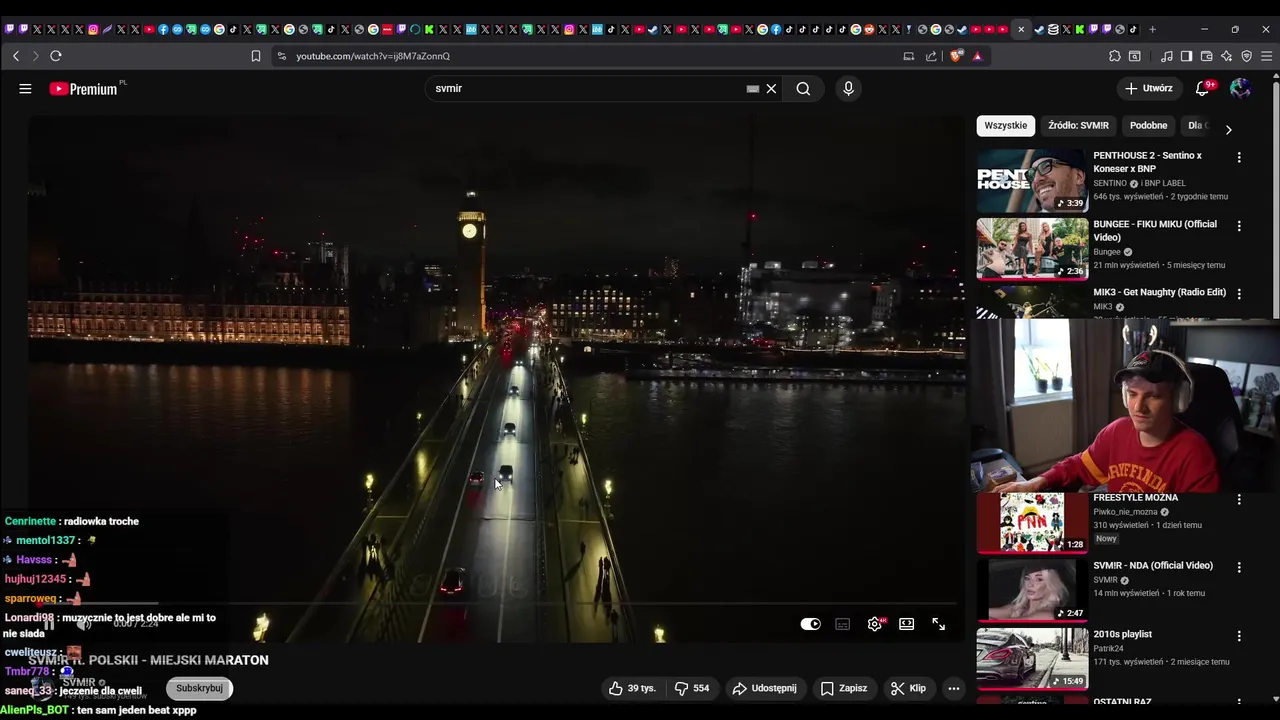Click the Utwórz create button
Screen dimensions: 1280x720
point(1148,88)
